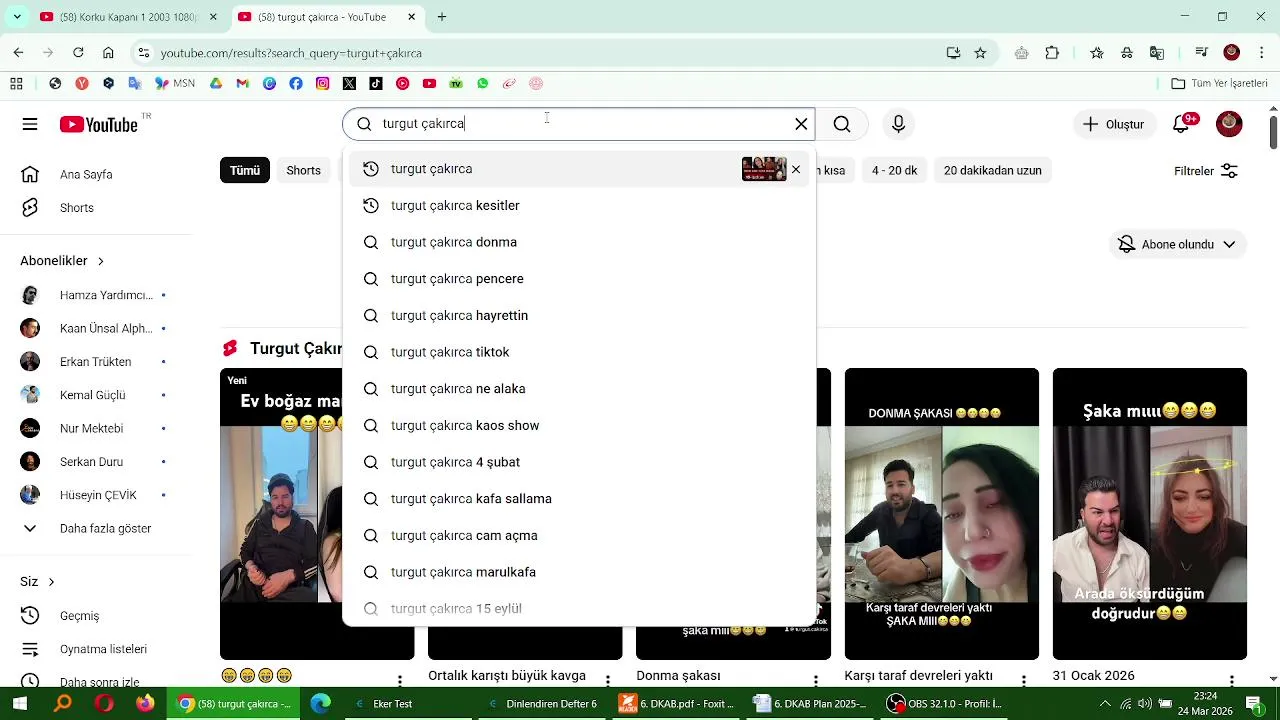Select suggestion 'turgut çakırca ne alaka'
This screenshot has width=1280, height=720.
(x=579, y=389)
